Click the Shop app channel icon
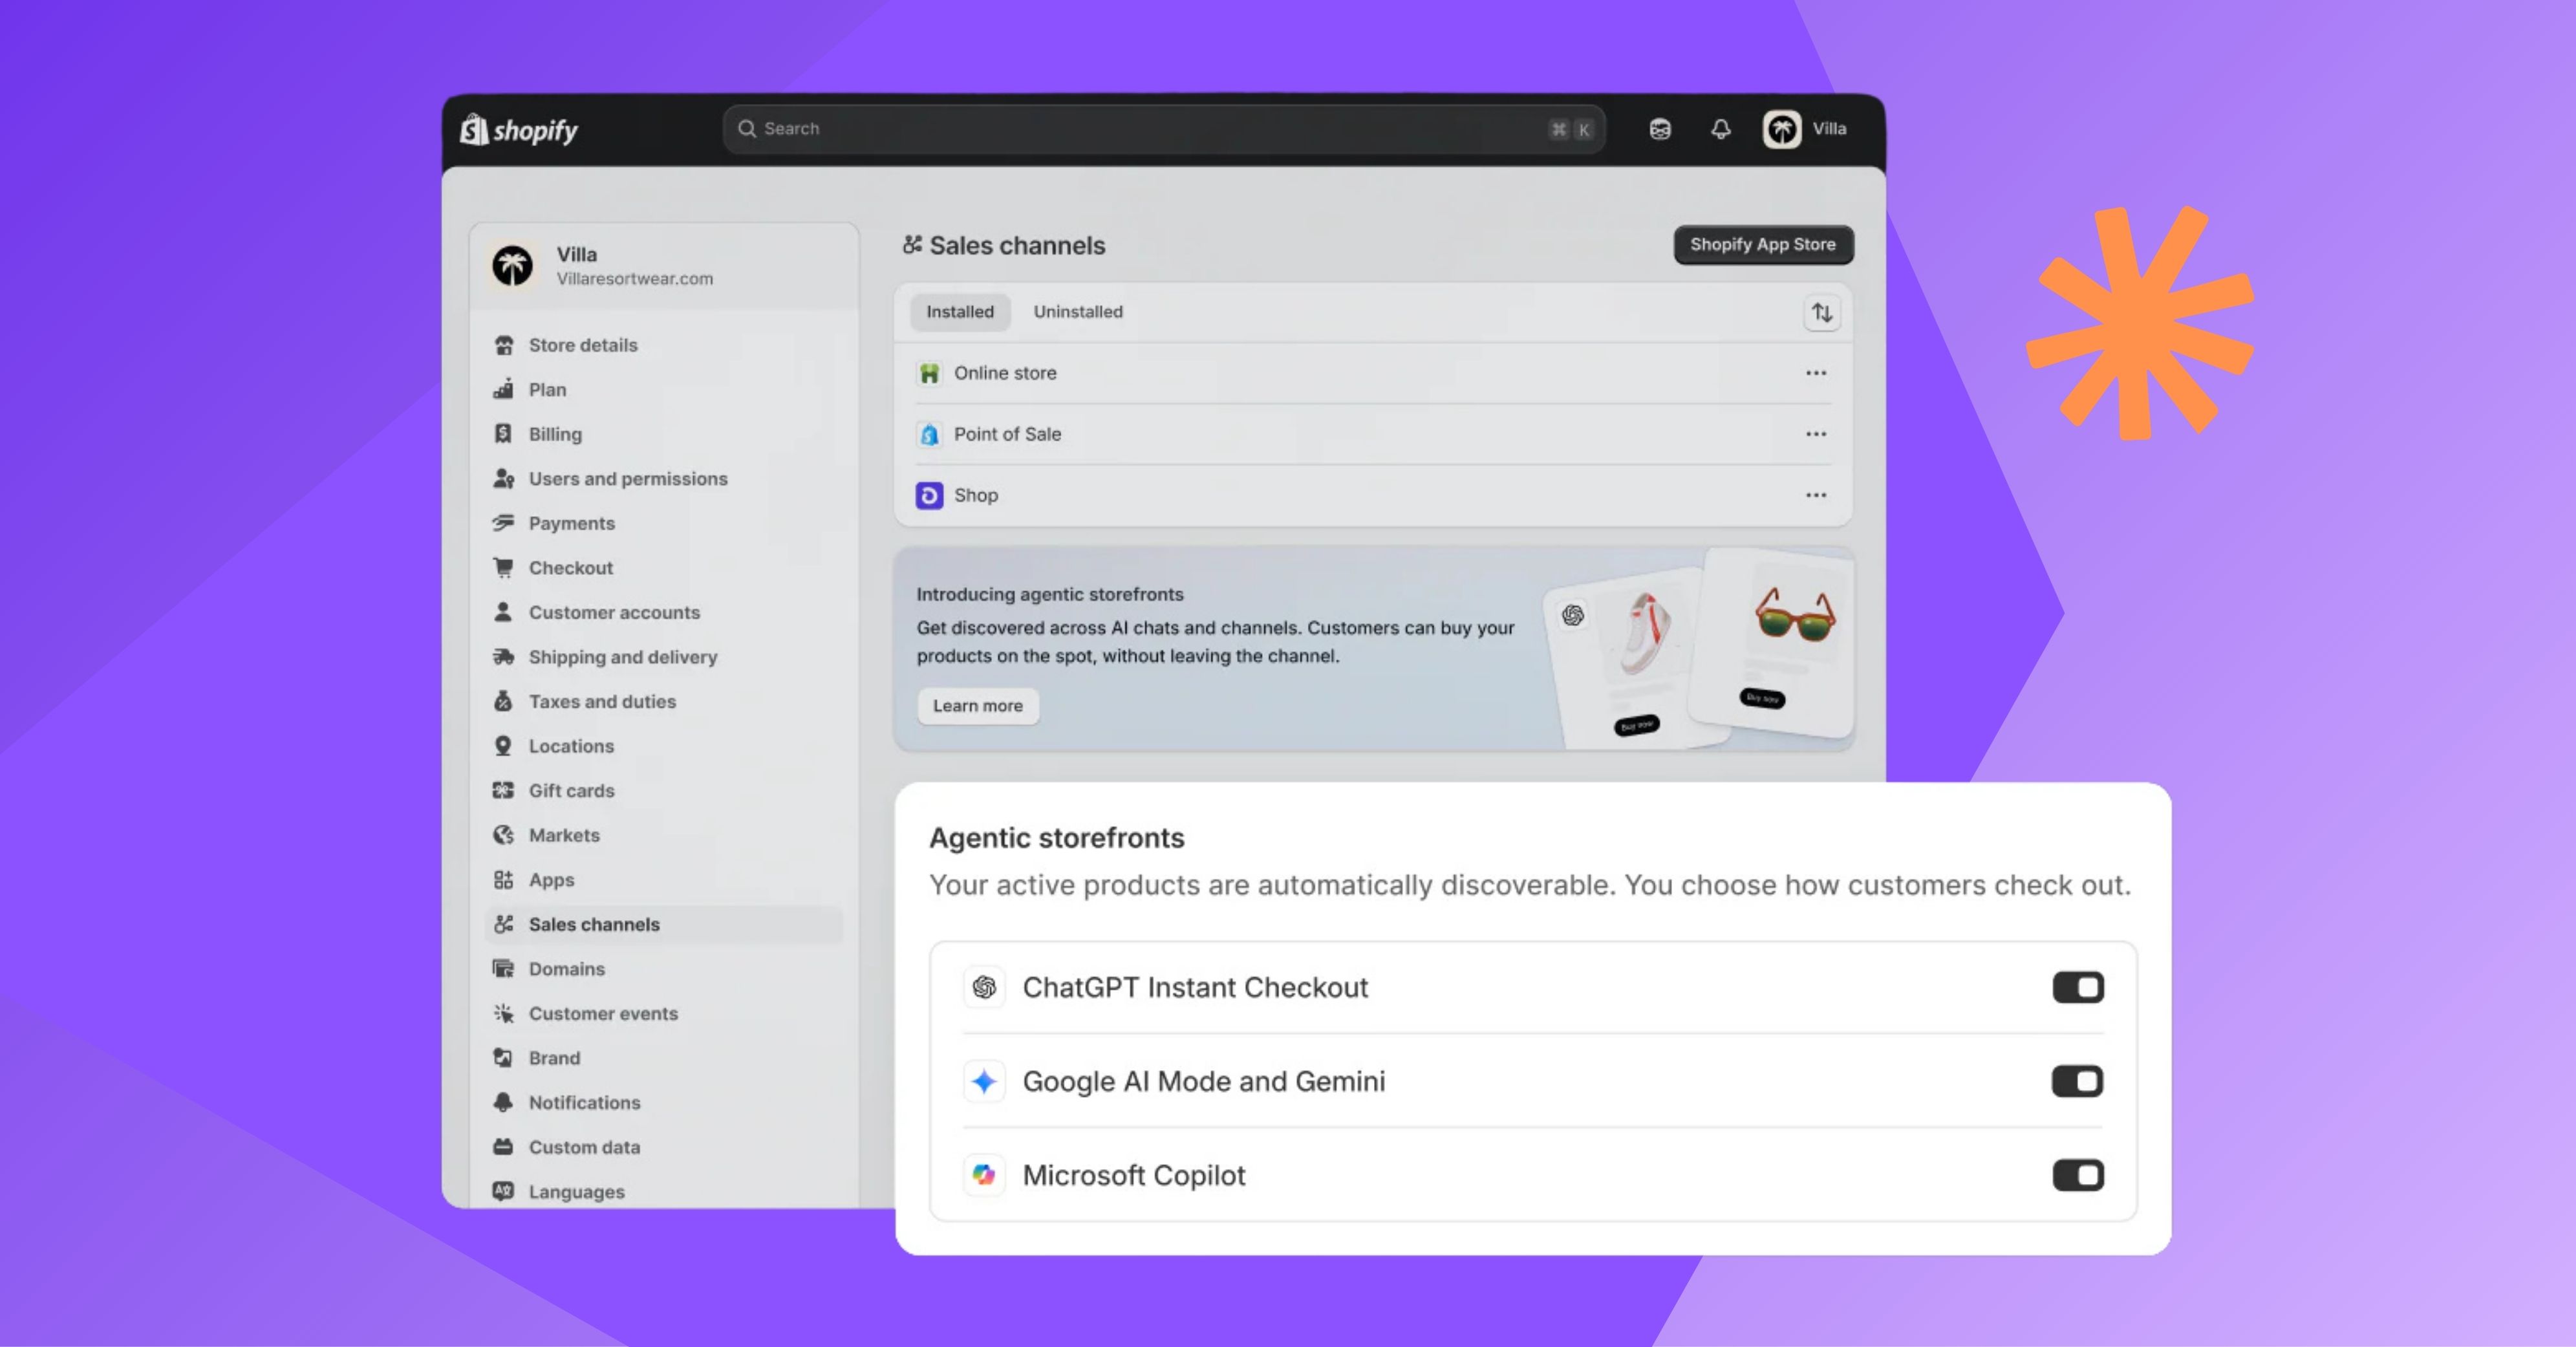 (929, 495)
